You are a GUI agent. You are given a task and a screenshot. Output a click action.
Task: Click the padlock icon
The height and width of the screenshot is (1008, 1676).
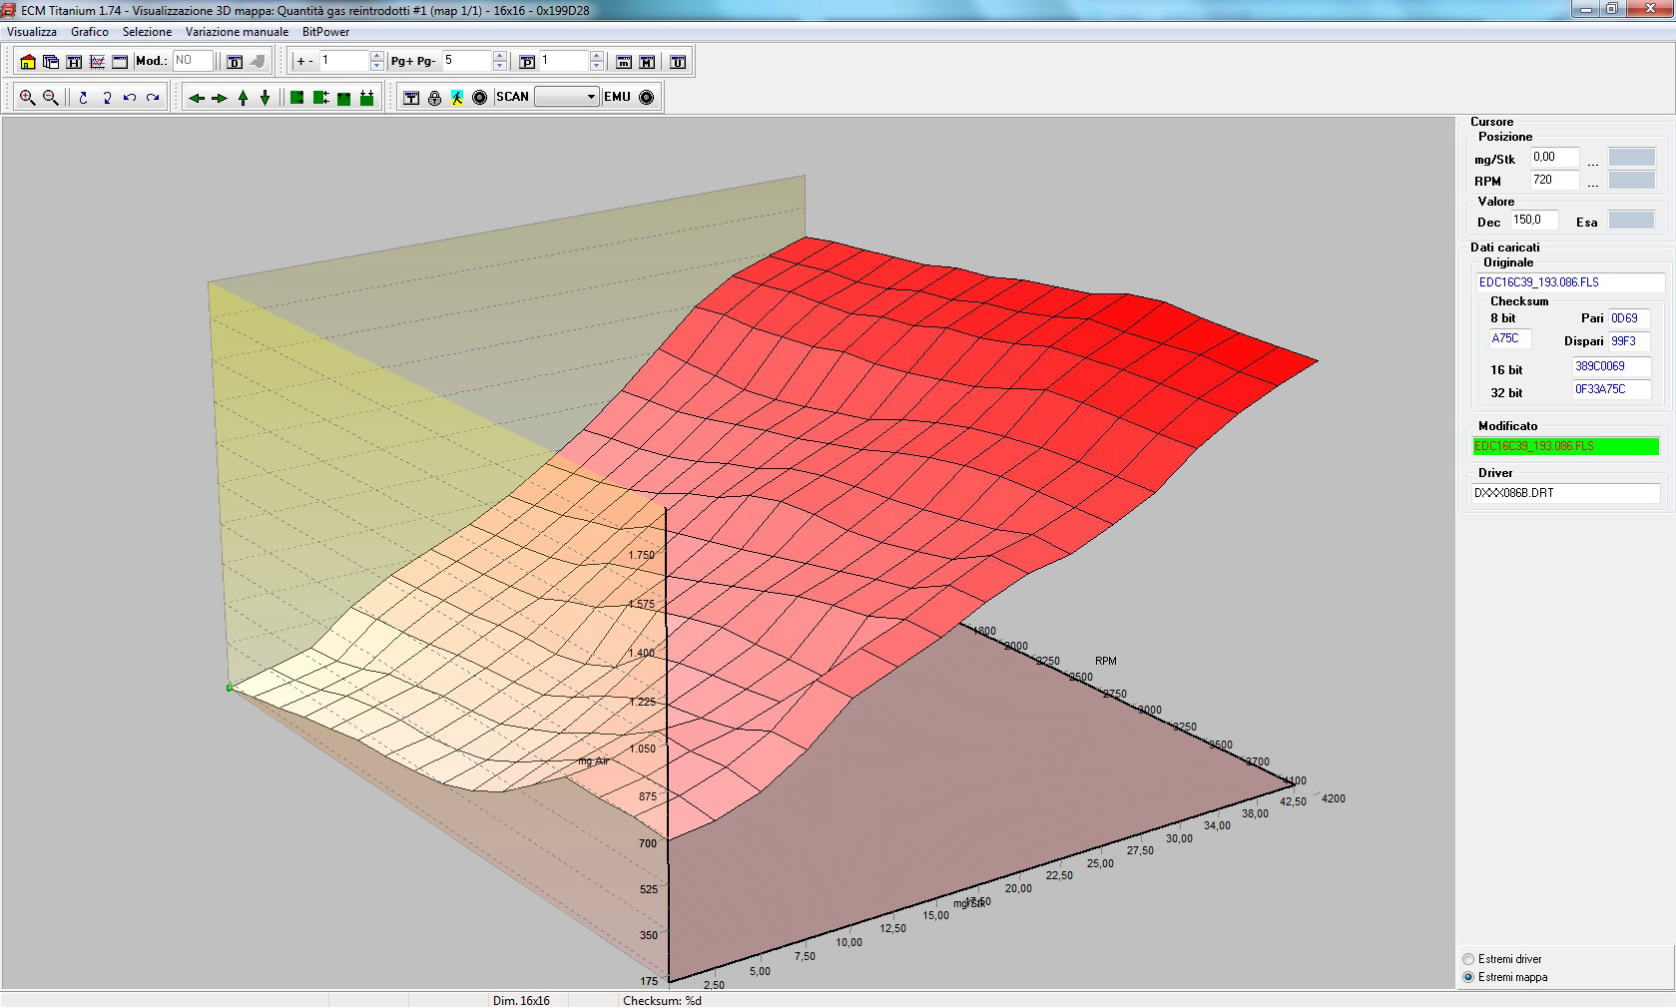tap(434, 98)
